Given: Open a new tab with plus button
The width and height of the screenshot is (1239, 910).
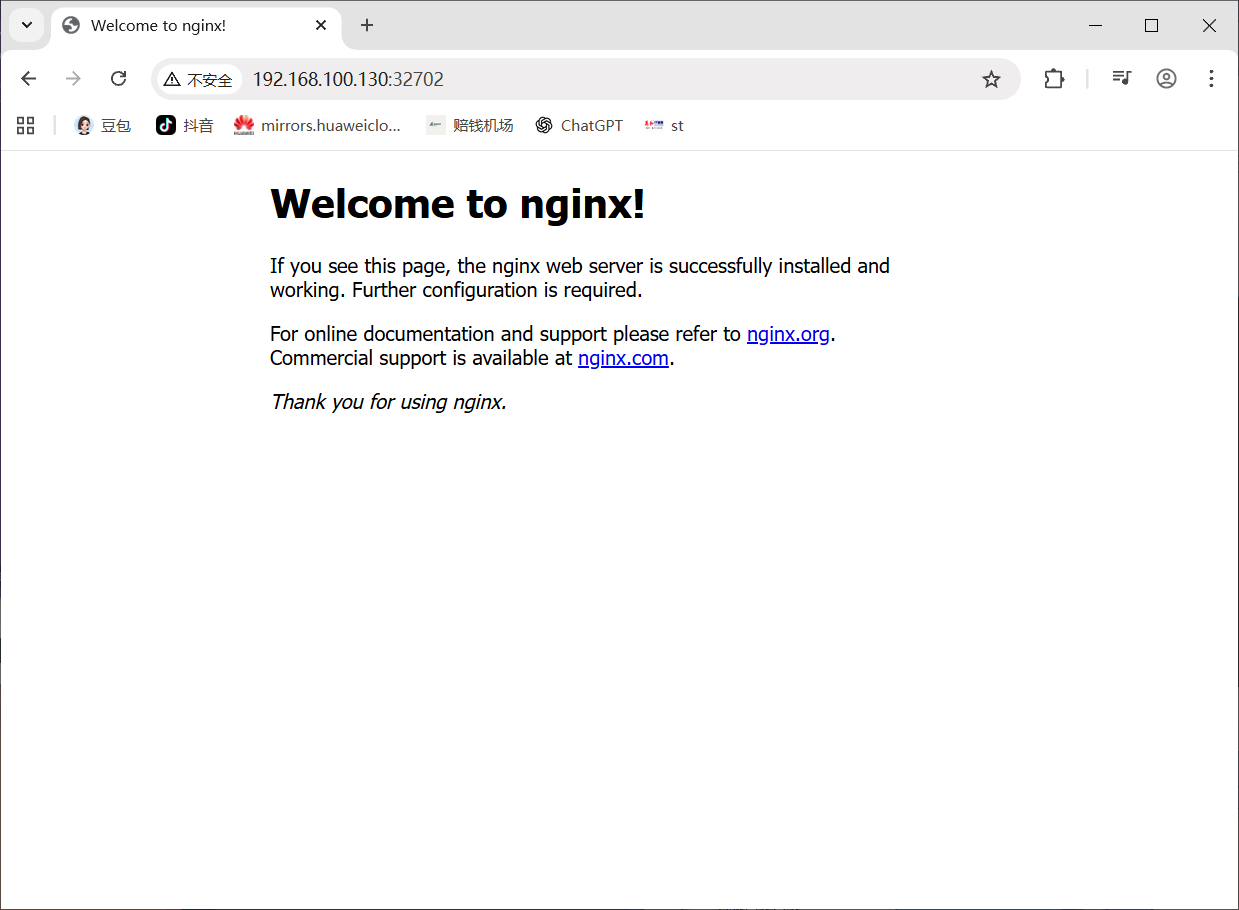Looking at the screenshot, I should [x=367, y=25].
